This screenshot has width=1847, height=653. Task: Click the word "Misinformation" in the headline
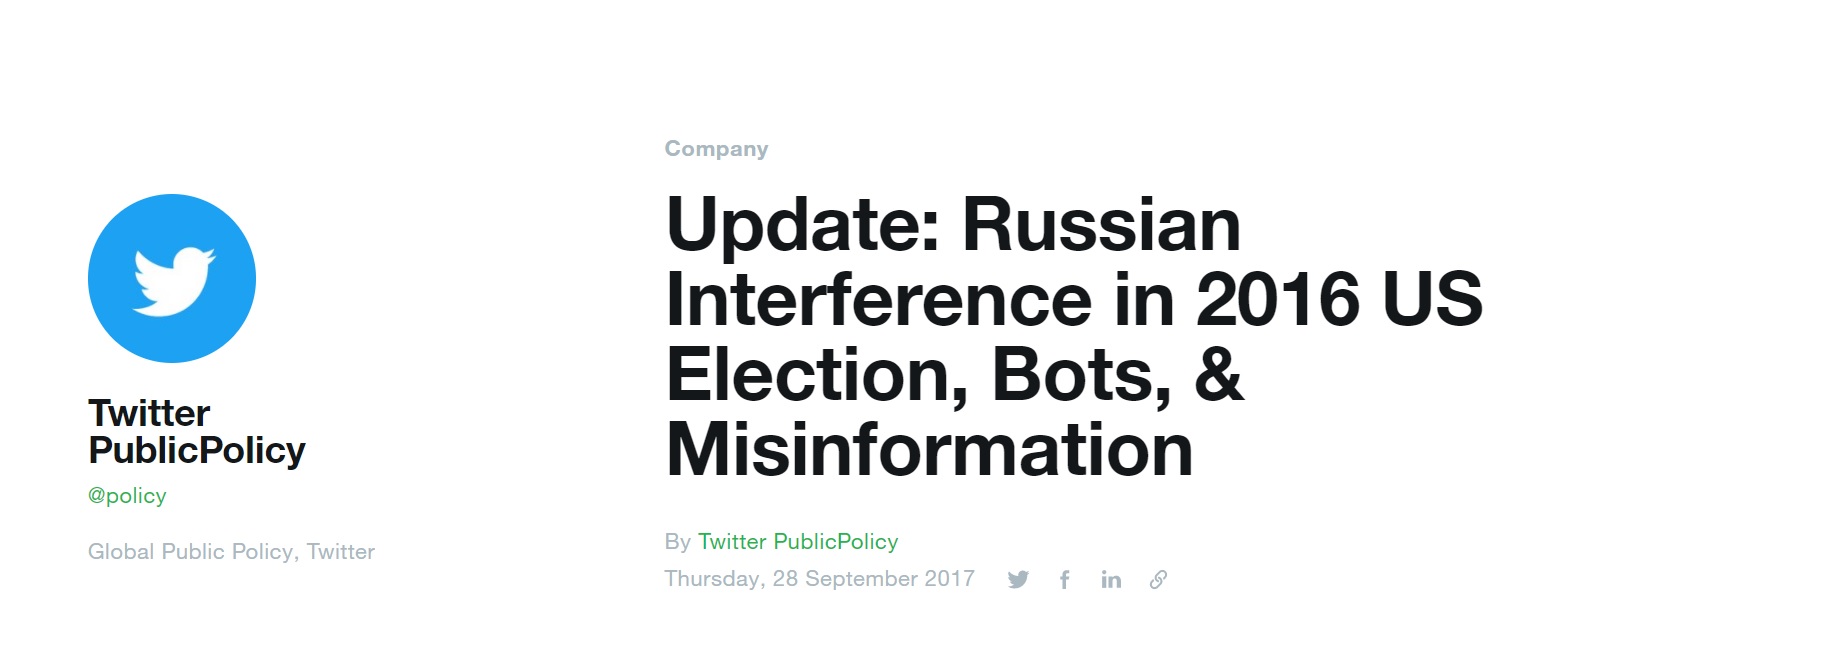(x=930, y=450)
